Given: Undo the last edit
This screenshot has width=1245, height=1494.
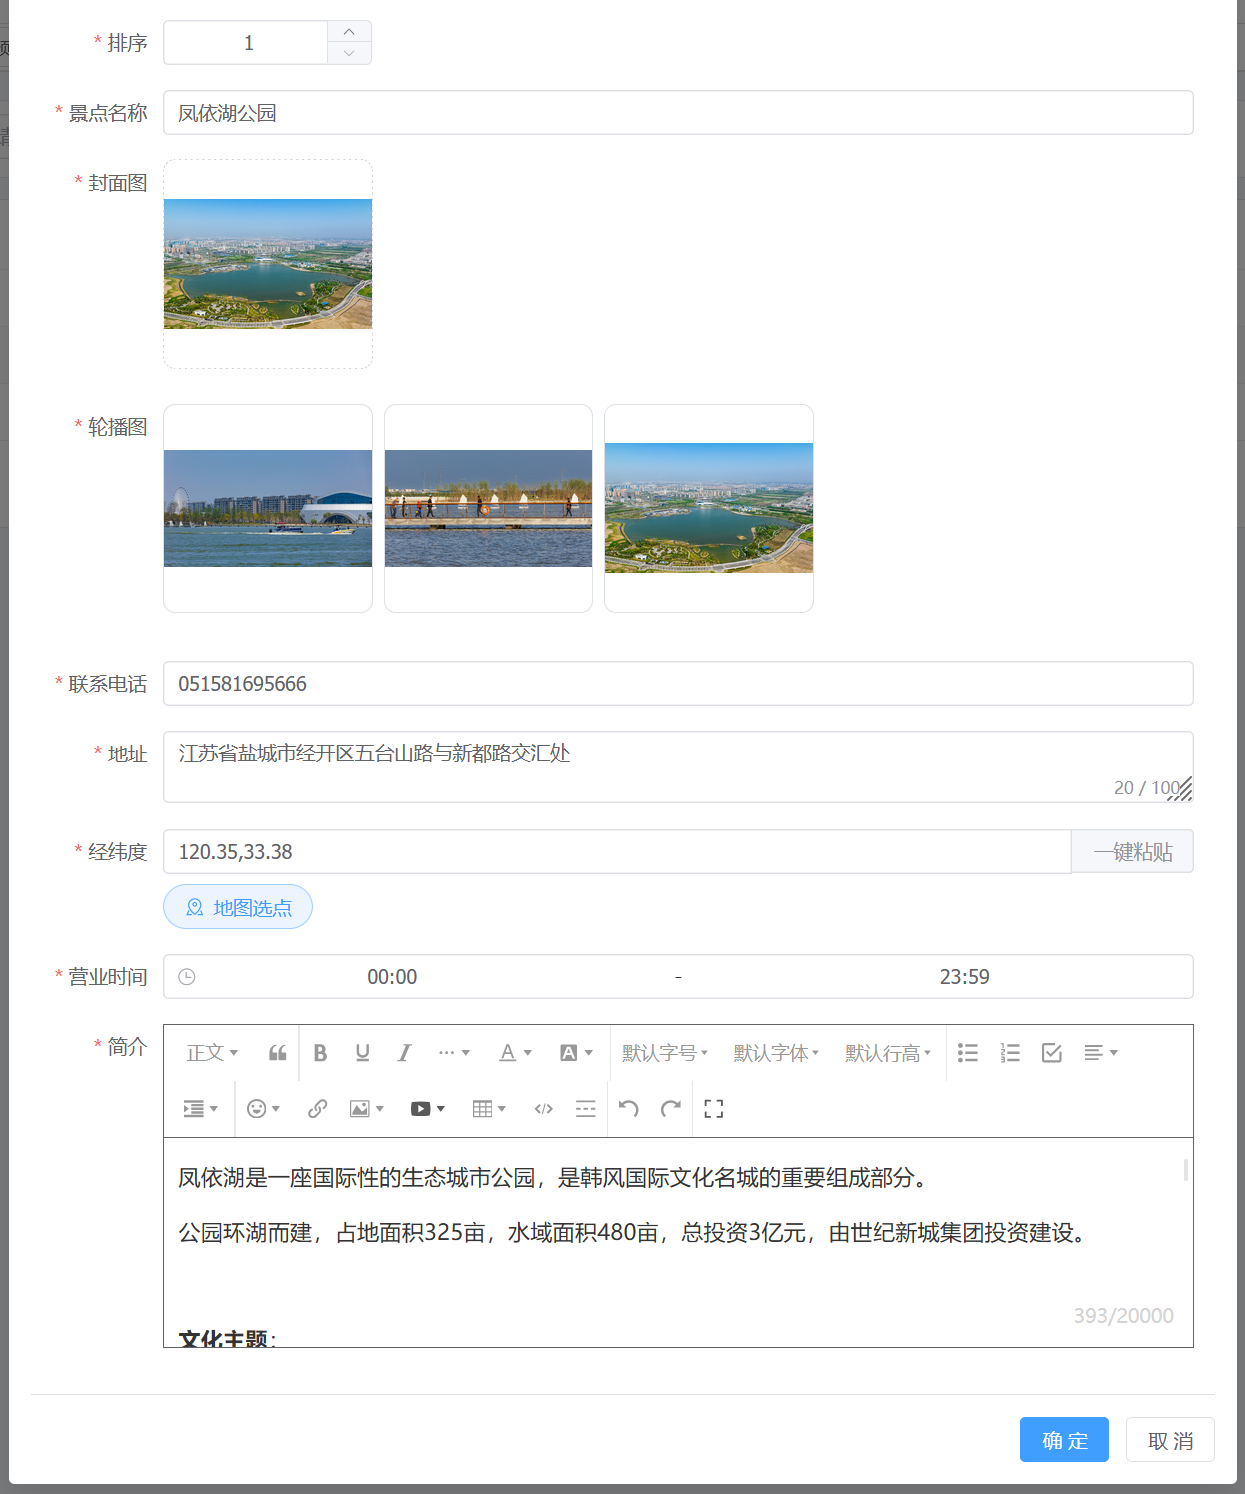Looking at the screenshot, I should click(628, 1109).
